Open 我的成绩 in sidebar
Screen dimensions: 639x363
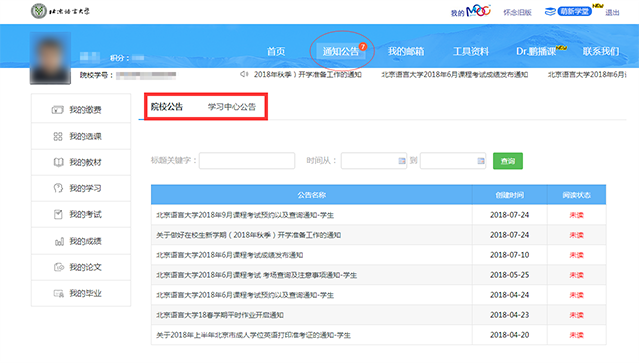tap(81, 241)
